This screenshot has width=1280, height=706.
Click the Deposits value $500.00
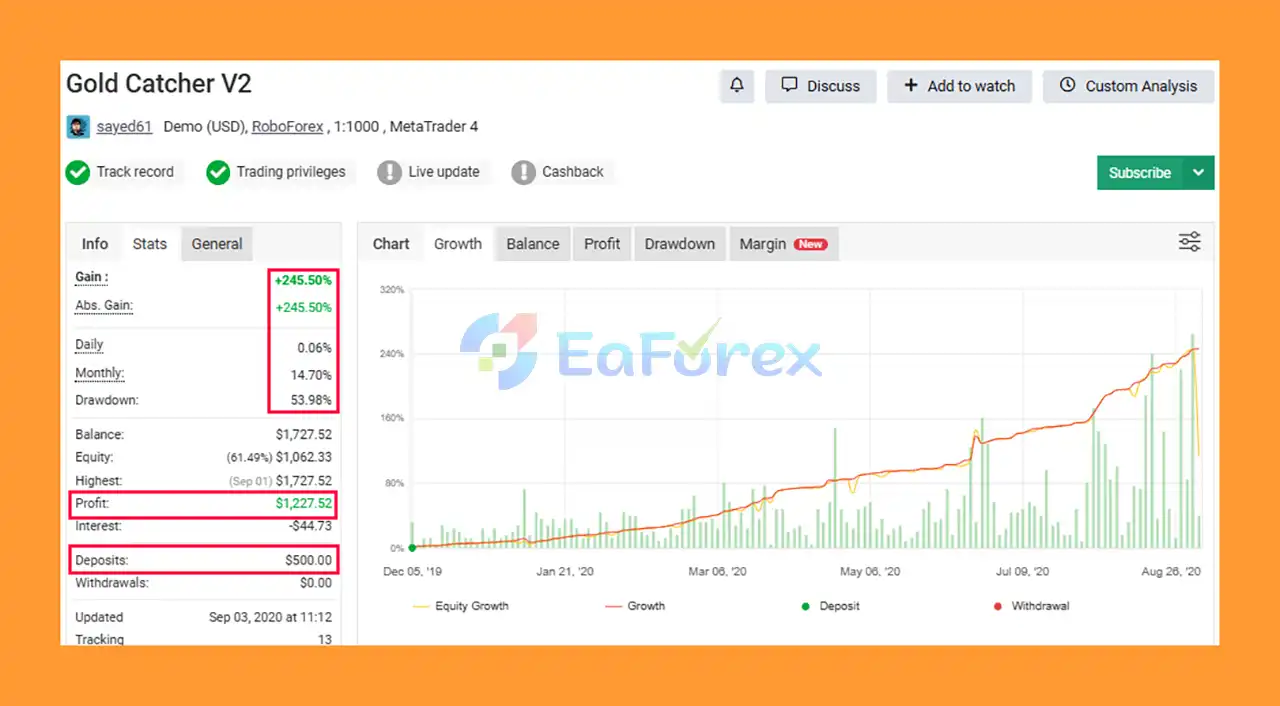tap(308, 561)
